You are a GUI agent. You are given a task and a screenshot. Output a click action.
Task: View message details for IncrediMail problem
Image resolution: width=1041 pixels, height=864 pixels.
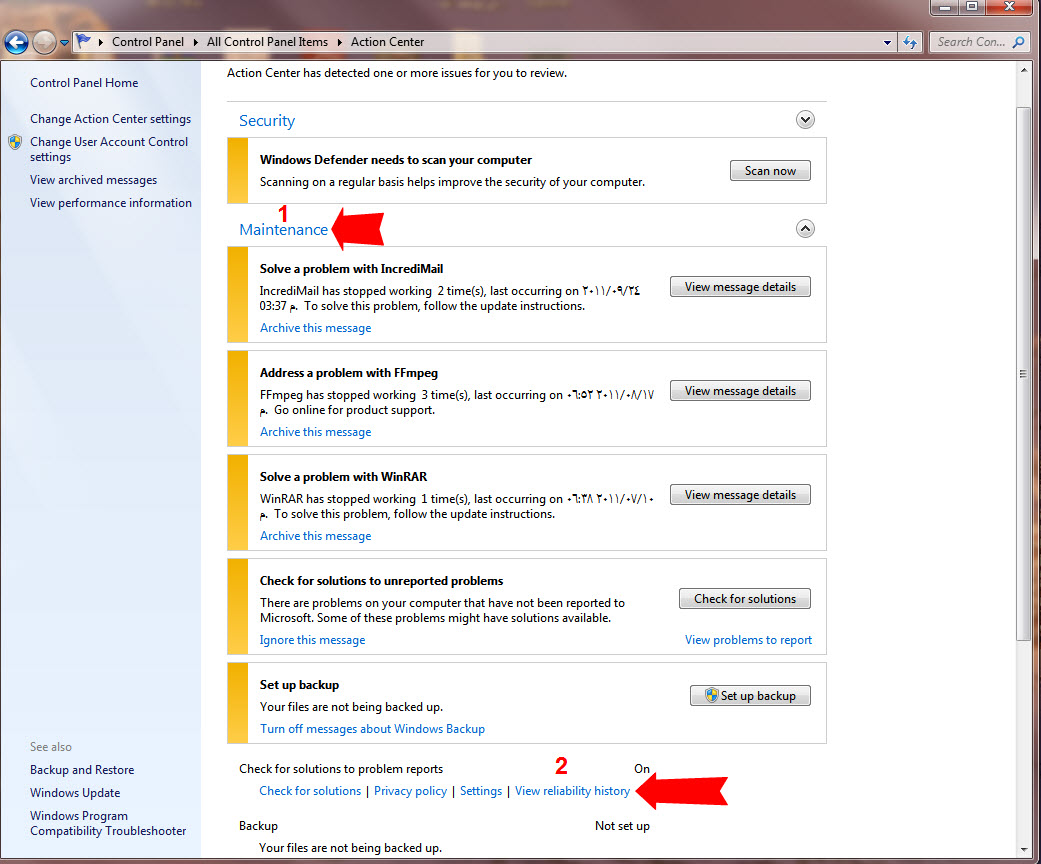click(740, 287)
